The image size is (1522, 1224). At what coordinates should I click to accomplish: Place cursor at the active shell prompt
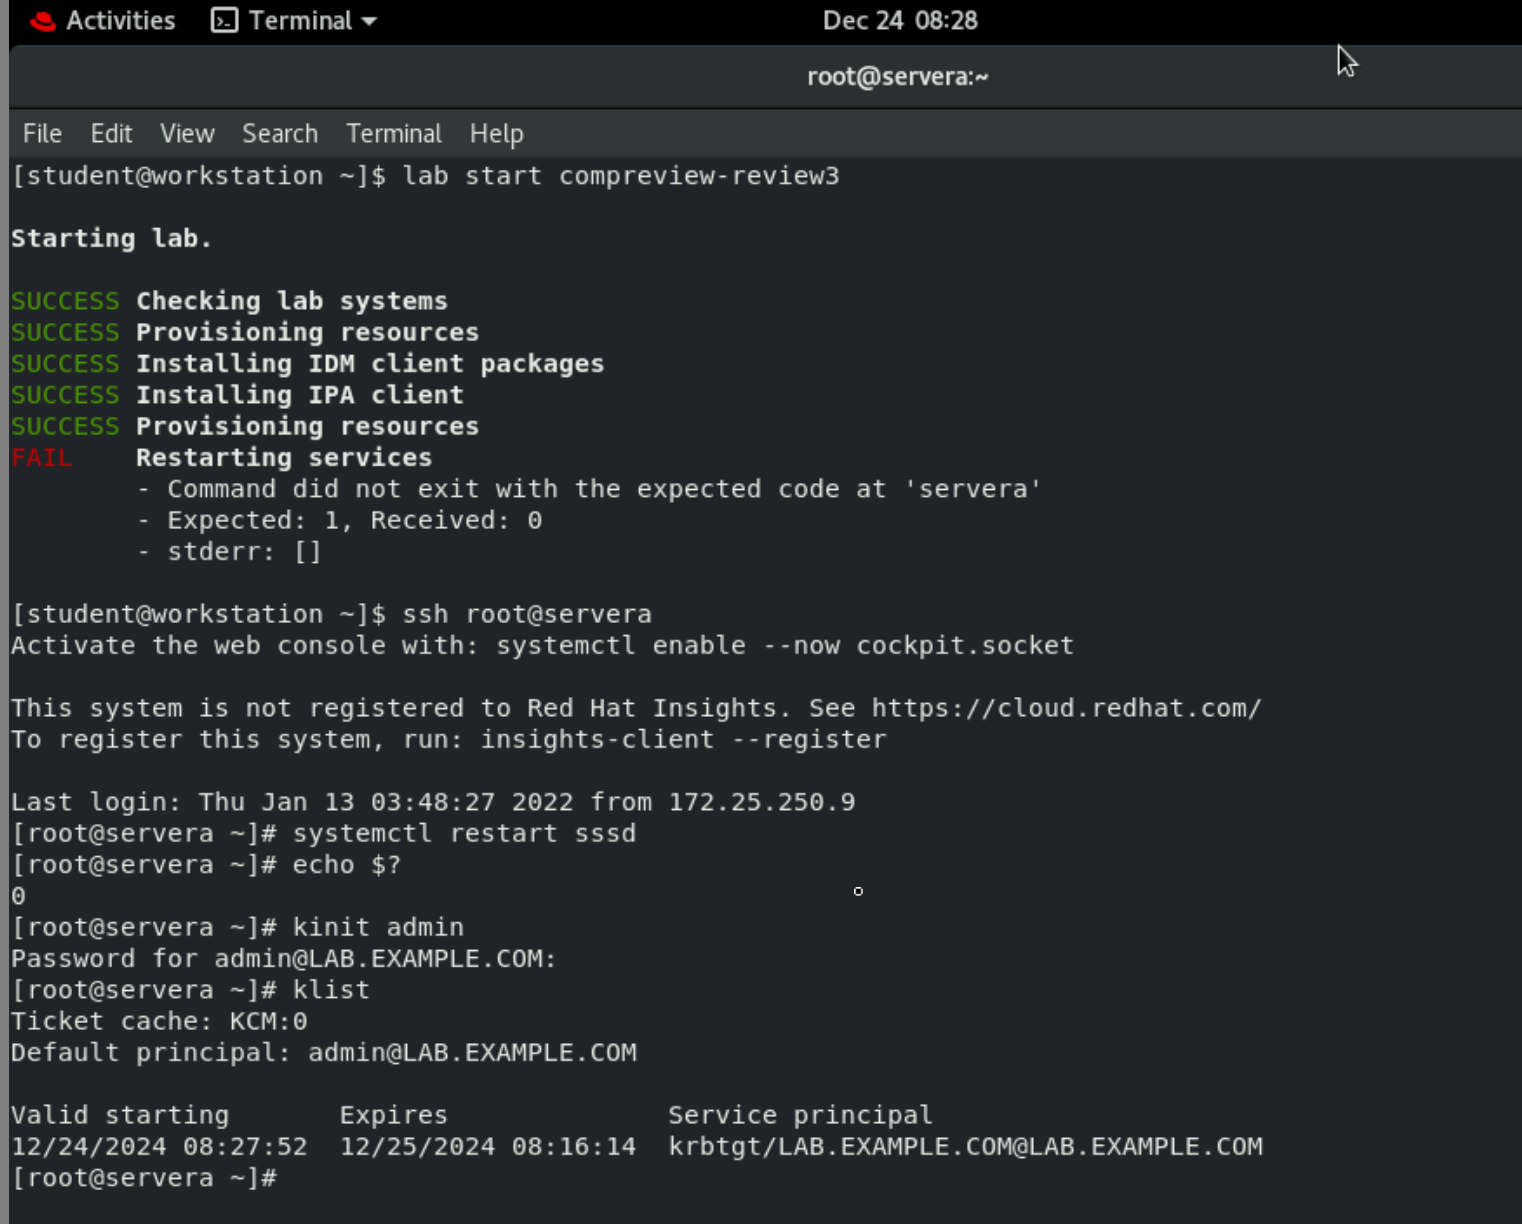[x=290, y=1177]
